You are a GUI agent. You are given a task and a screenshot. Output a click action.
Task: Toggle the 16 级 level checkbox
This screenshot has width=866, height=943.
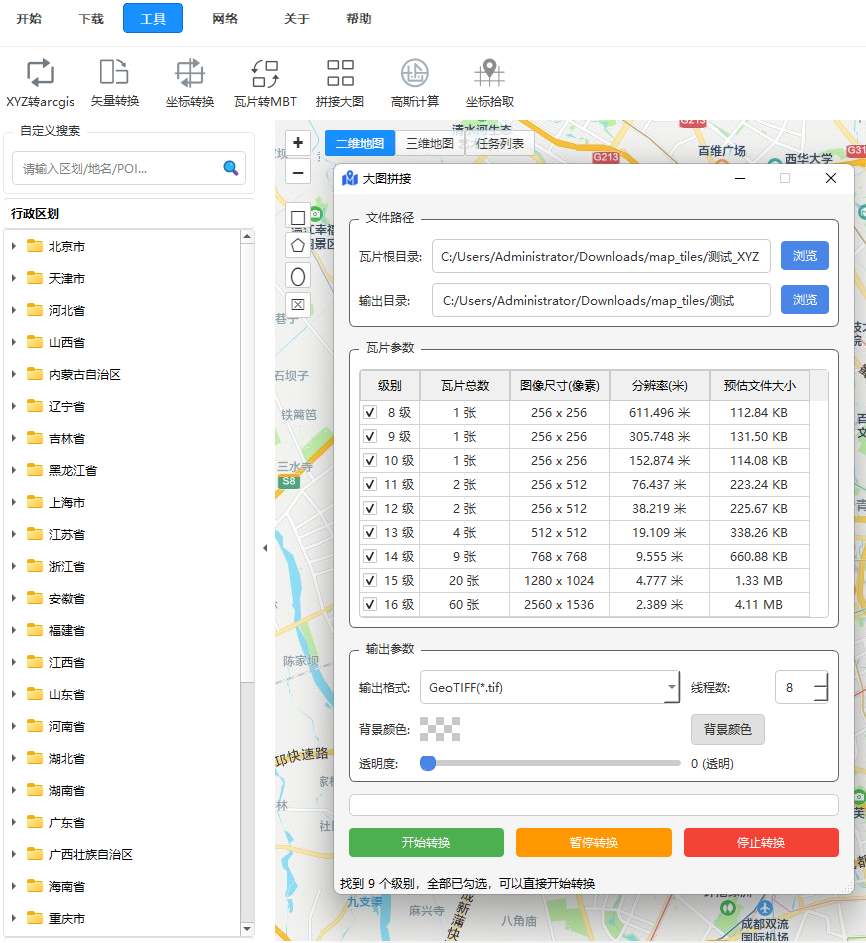(370, 604)
